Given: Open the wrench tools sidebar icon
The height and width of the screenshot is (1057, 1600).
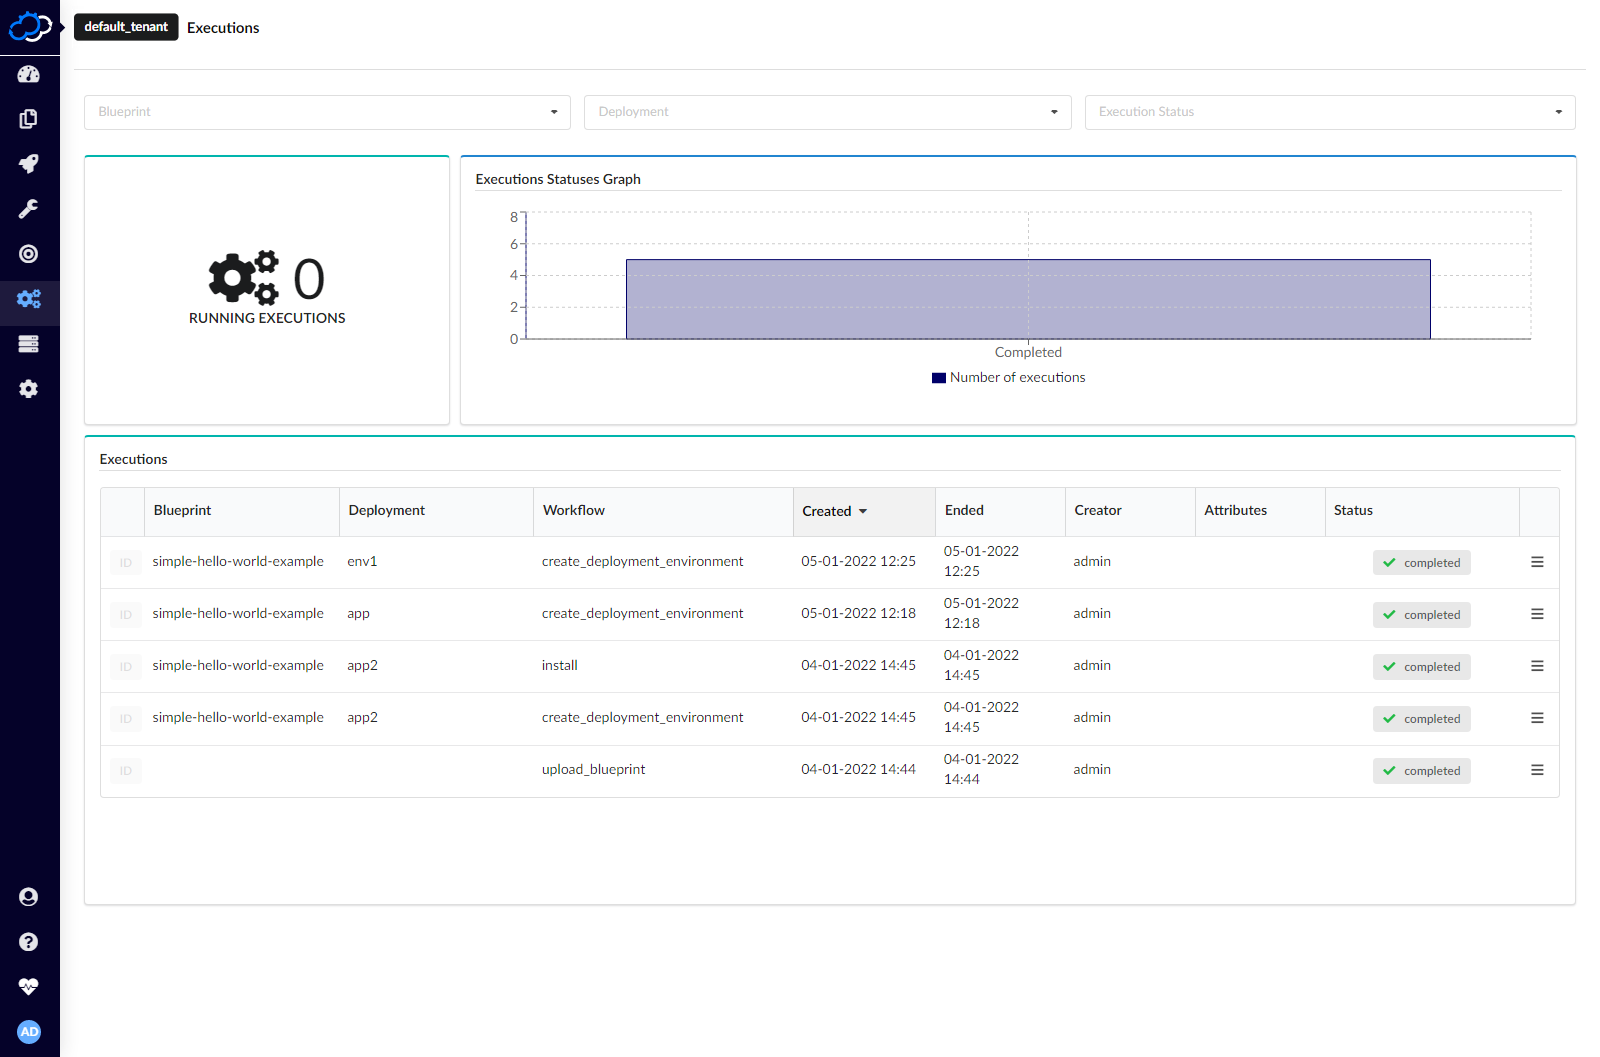Looking at the screenshot, I should coord(29,209).
